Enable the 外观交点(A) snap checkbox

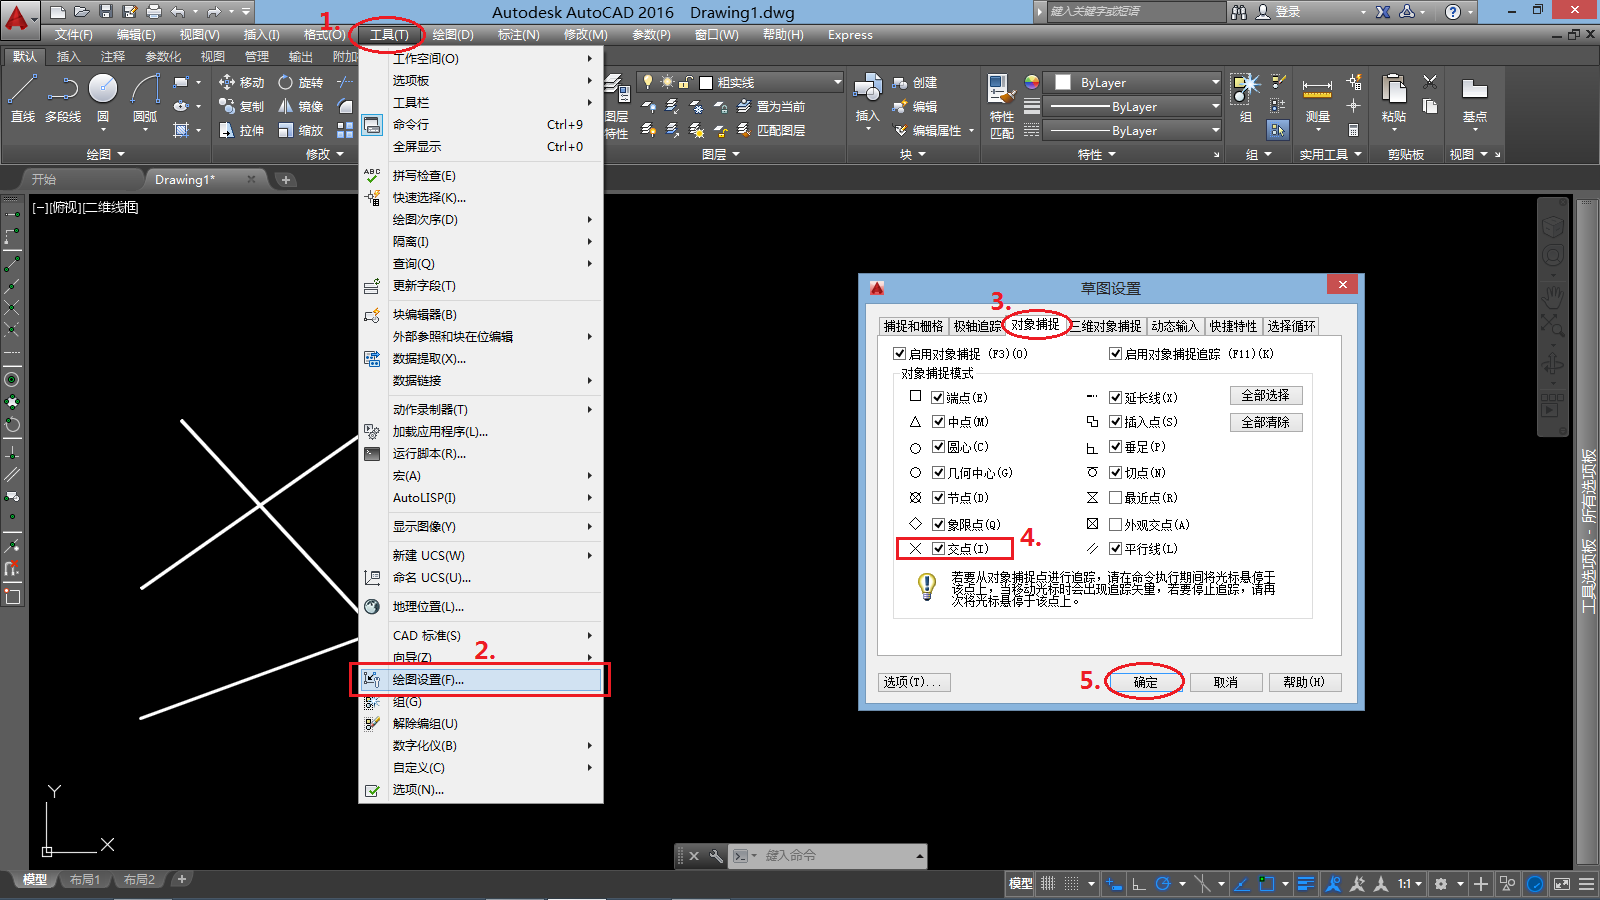(x=1115, y=524)
